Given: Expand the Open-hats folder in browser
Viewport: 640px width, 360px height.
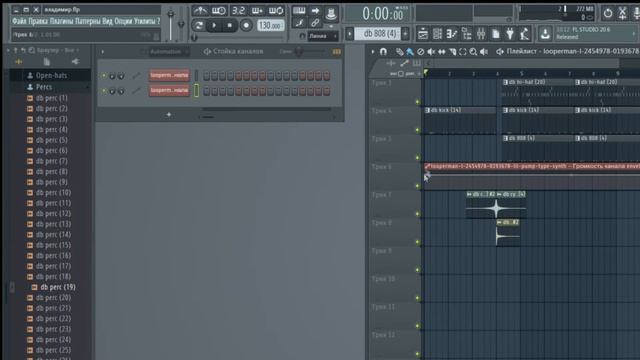Looking at the screenshot, I should point(51,76).
